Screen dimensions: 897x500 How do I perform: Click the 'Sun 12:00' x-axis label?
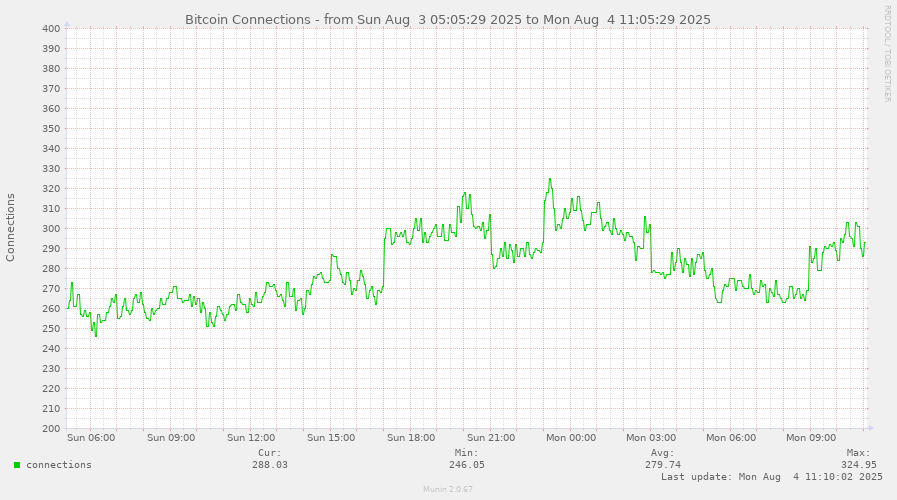tap(251, 437)
